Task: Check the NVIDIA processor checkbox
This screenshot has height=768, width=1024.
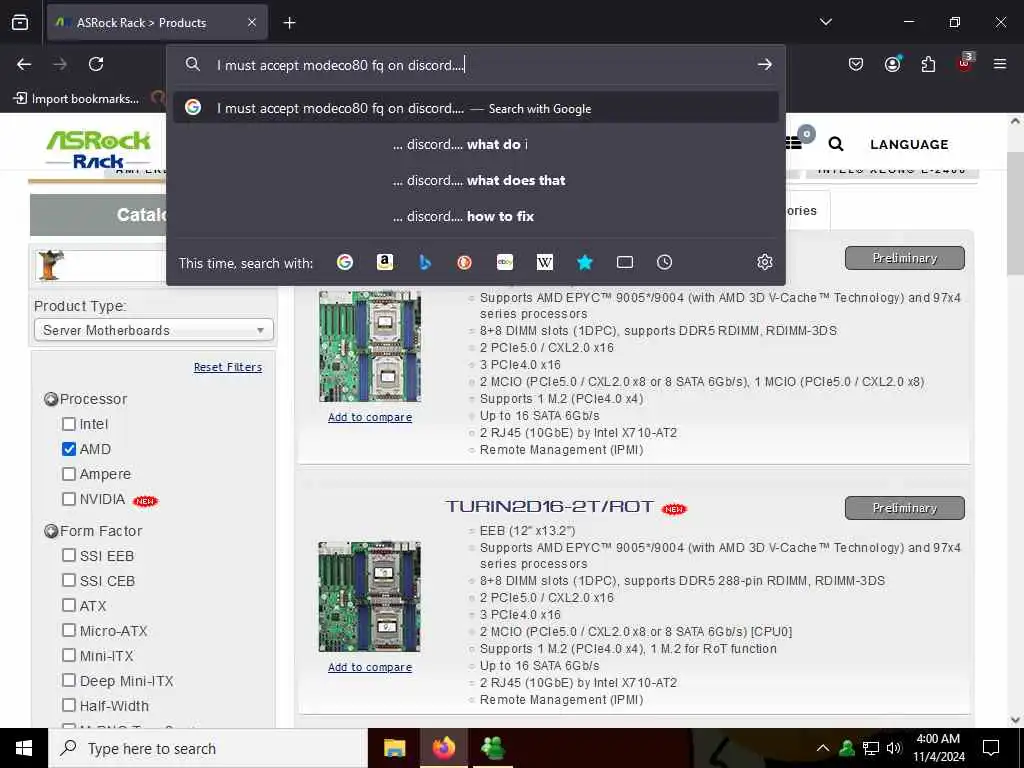Action: click(69, 499)
